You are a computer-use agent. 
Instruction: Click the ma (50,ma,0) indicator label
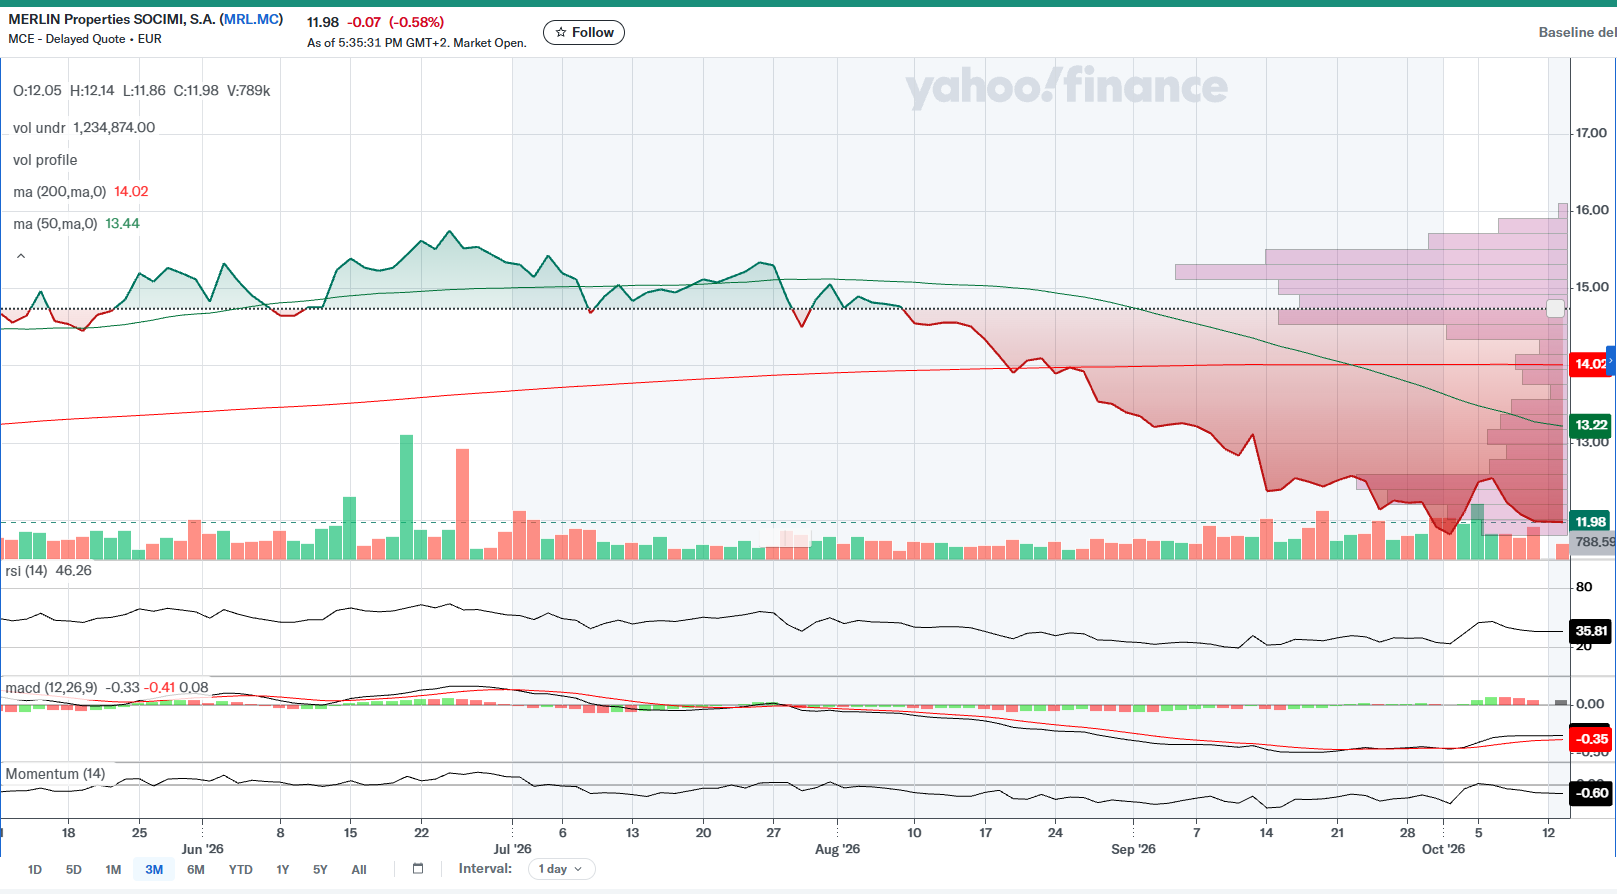pos(55,224)
